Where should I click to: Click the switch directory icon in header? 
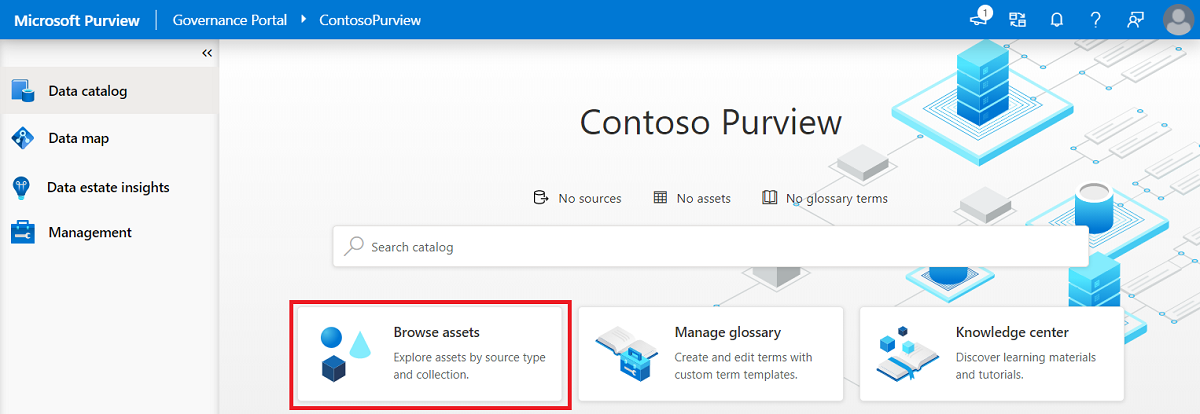click(1018, 19)
